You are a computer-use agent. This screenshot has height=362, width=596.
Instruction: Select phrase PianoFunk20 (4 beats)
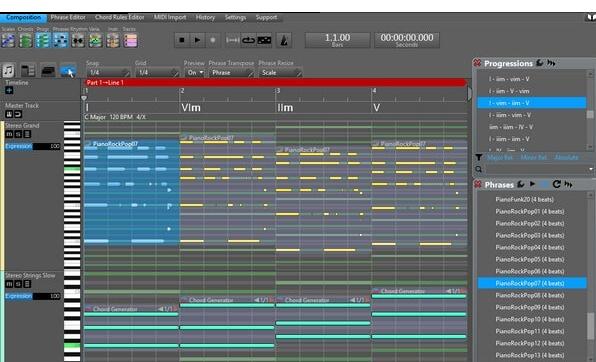click(x=525, y=199)
